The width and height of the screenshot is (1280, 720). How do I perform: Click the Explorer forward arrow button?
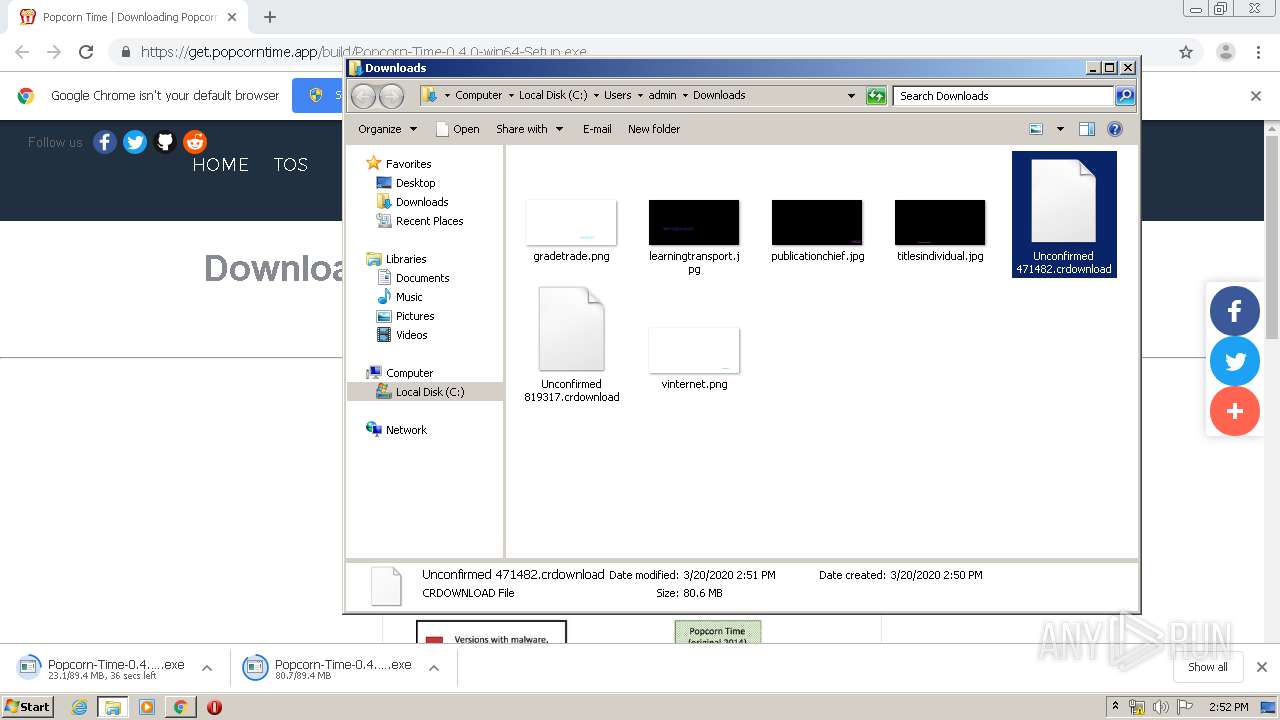391,96
